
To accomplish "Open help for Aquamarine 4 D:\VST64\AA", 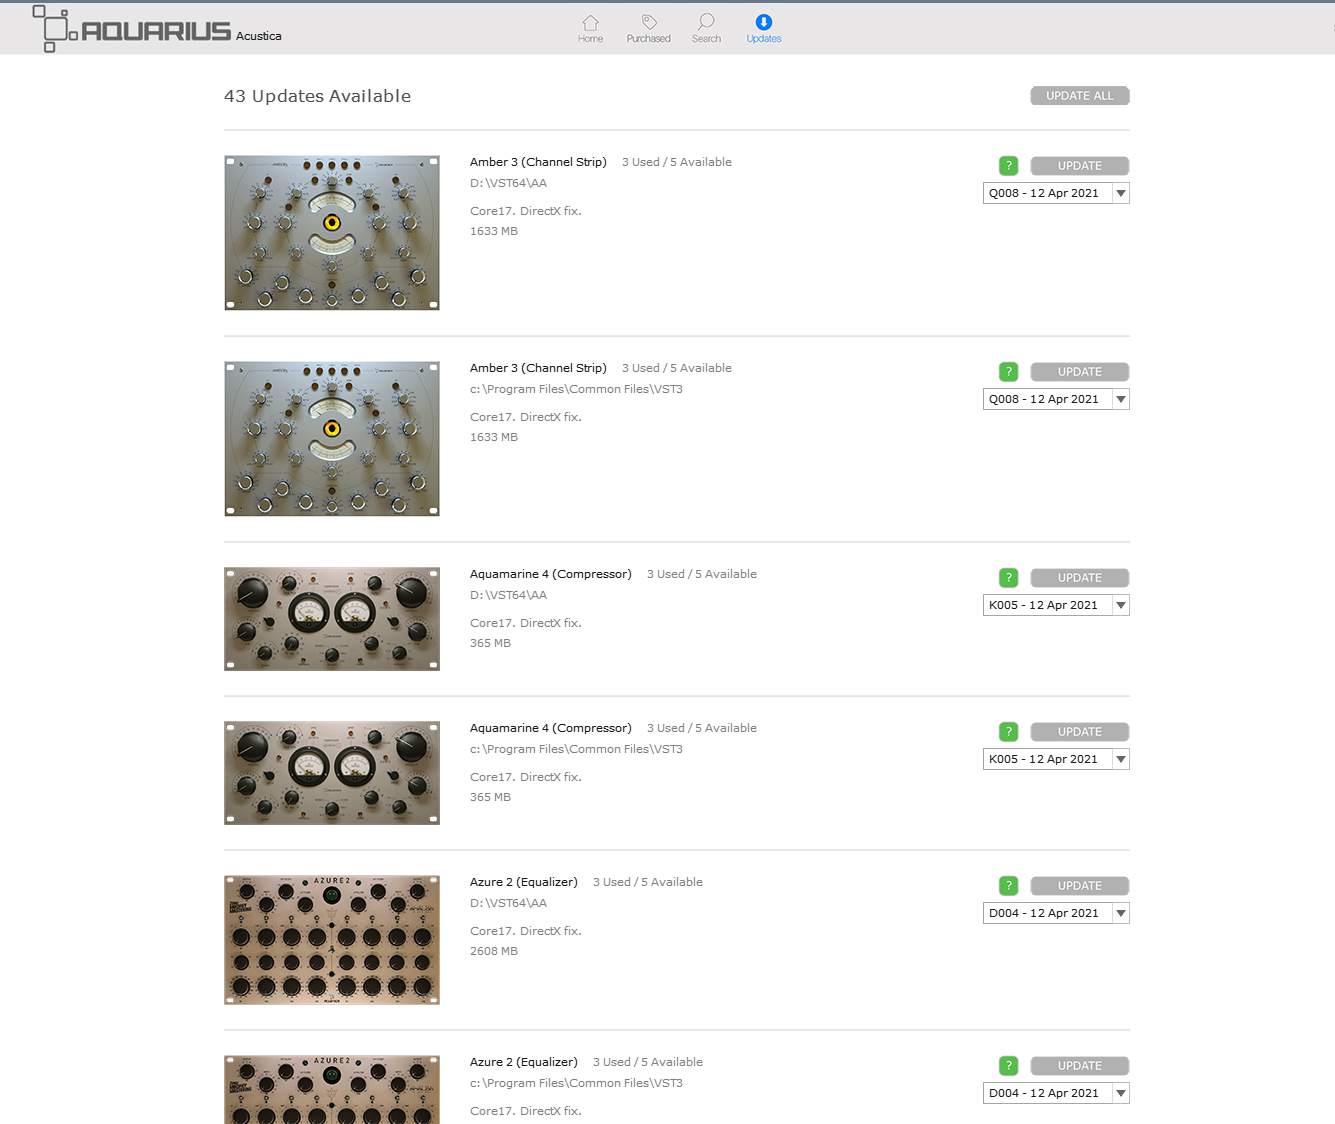I will pyautogui.click(x=1009, y=578).
